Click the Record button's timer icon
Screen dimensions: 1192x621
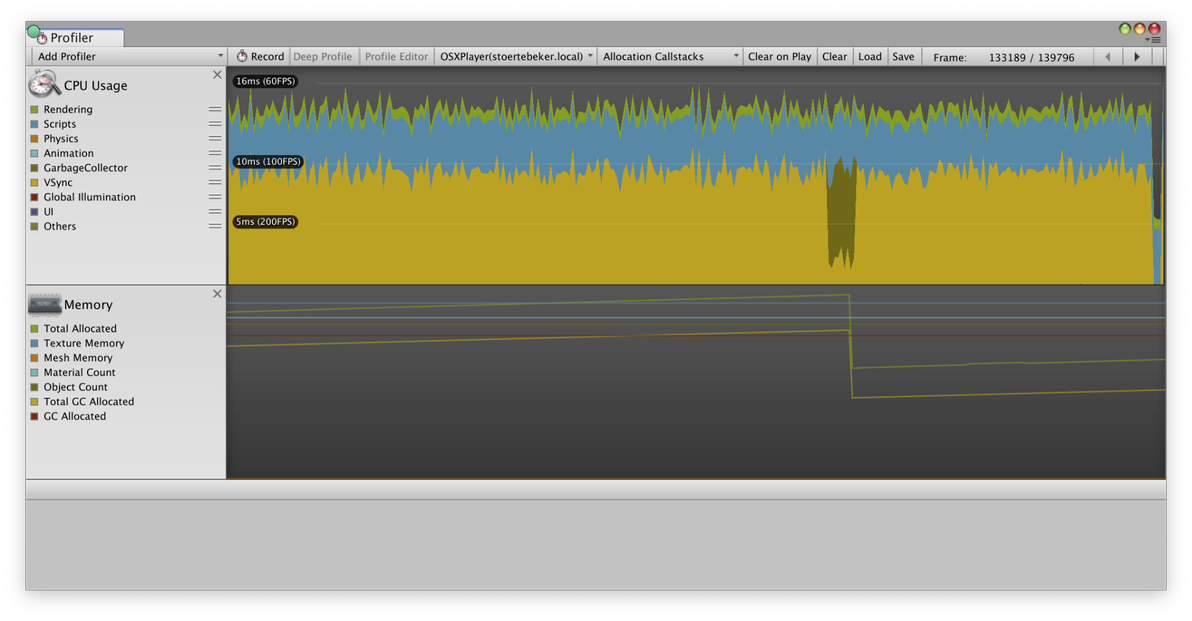coord(242,56)
